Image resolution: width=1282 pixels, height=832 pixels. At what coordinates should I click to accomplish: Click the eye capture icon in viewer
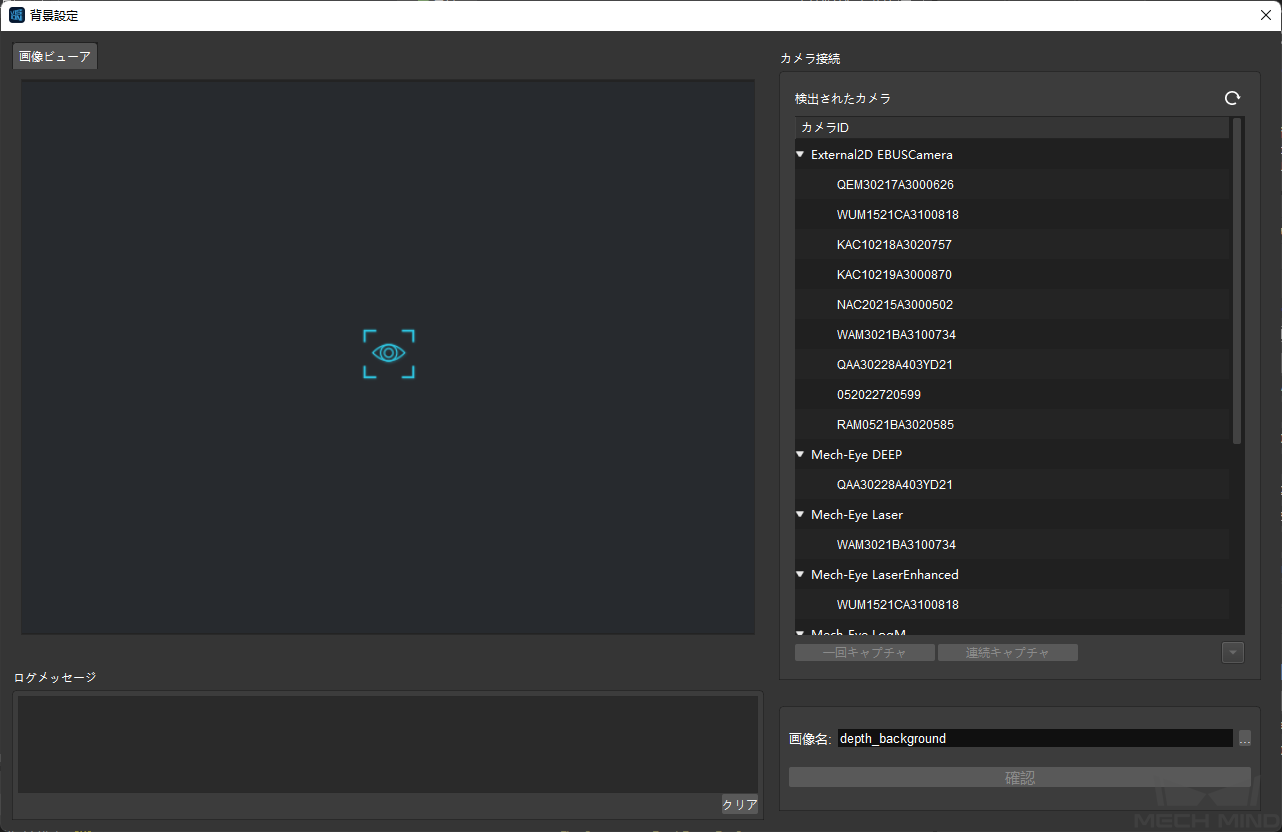click(x=389, y=354)
